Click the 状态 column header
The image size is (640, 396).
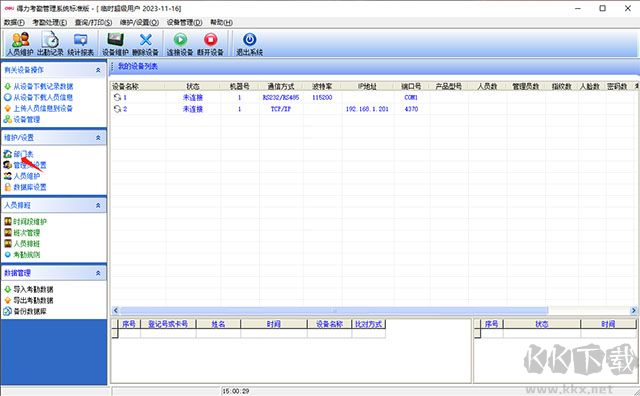(193, 86)
